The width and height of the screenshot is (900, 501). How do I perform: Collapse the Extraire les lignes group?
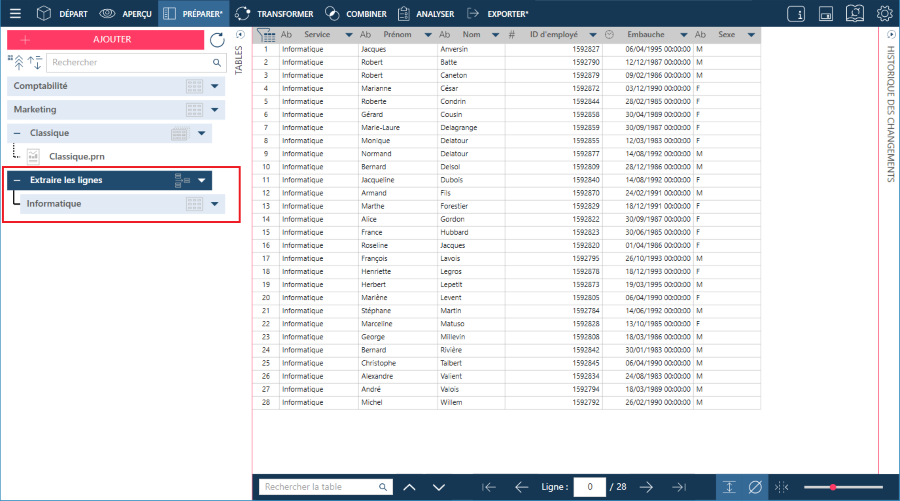(16, 180)
